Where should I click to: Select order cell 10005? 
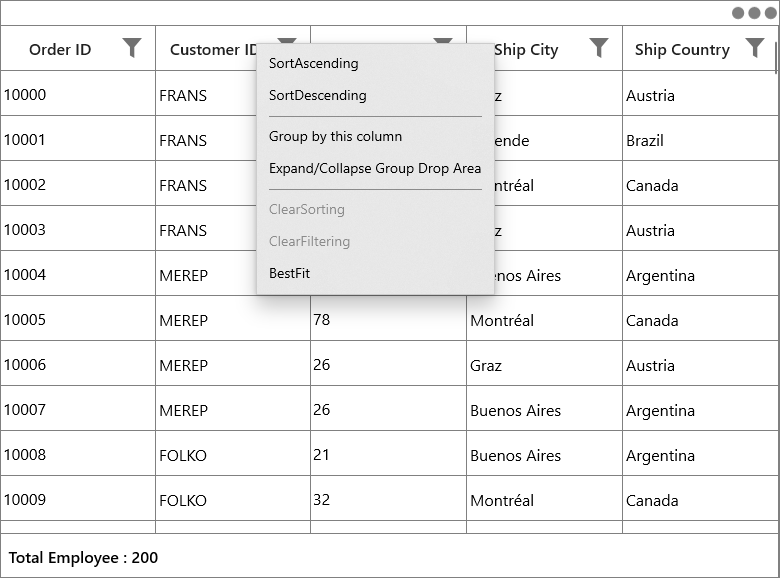pyautogui.click(x=78, y=318)
